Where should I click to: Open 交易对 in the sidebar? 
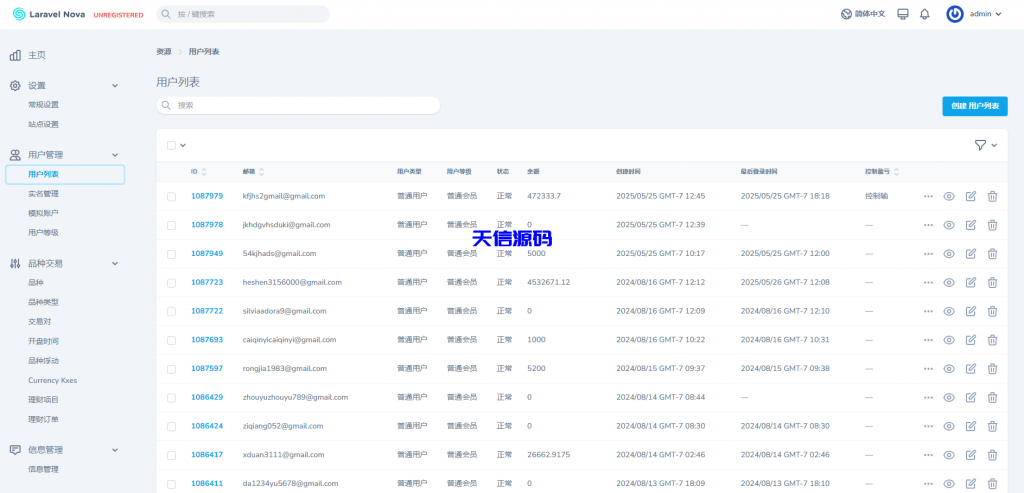pyautogui.click(x=39, y=321)
